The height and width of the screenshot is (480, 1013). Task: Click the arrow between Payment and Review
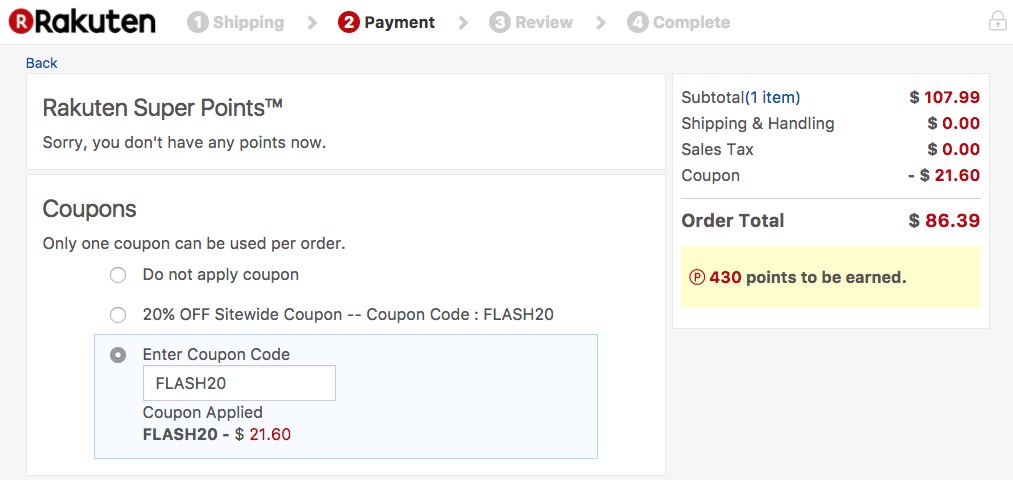pyautogui.click(x=463, y=22)
